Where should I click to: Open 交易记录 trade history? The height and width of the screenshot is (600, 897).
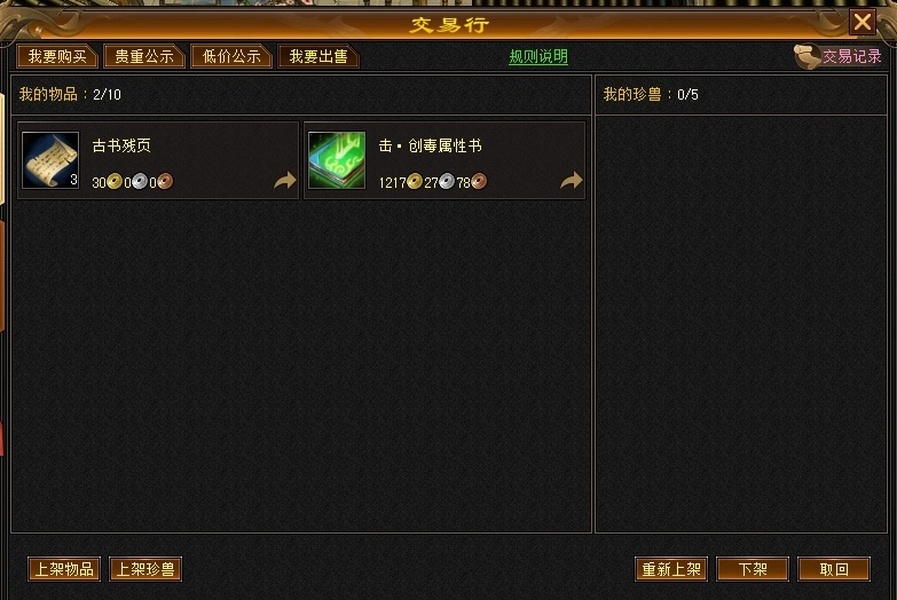852,56
